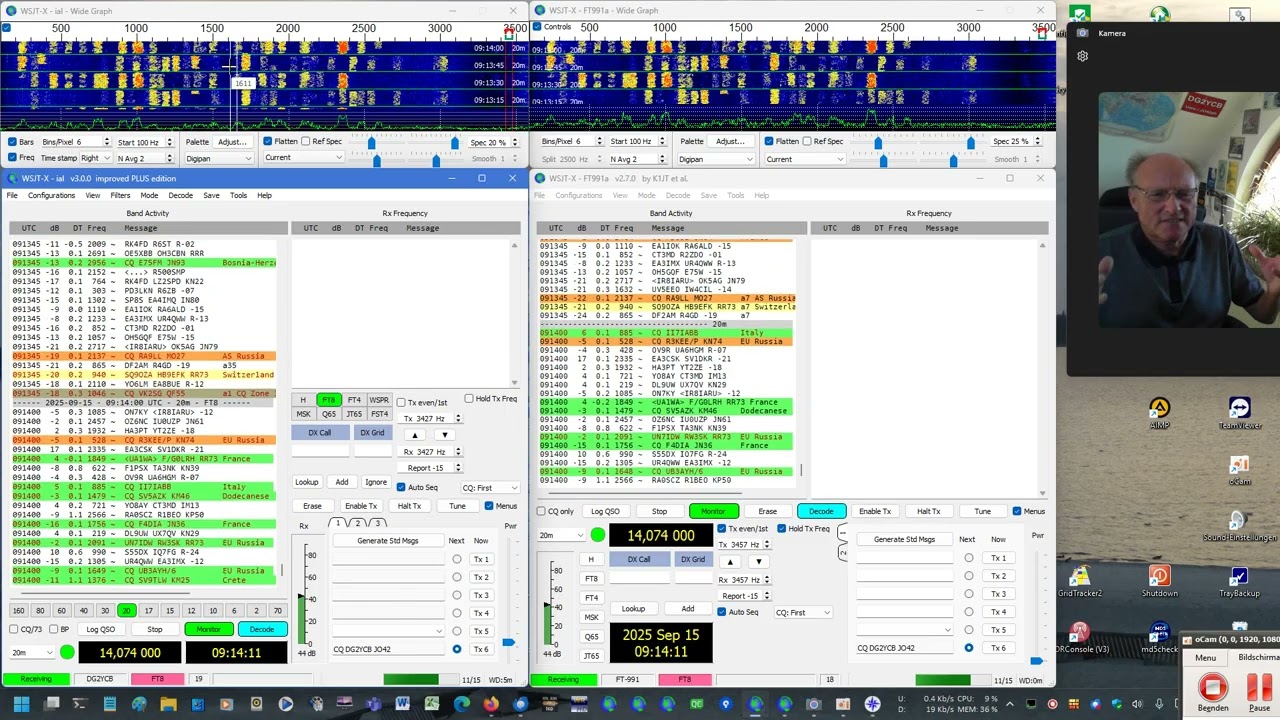1280x720 pixels.
Task: Open the Windows Start menu
Action: click(23, 705)
